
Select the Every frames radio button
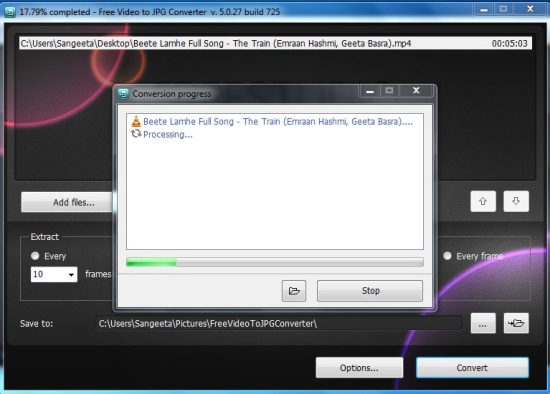35,256
